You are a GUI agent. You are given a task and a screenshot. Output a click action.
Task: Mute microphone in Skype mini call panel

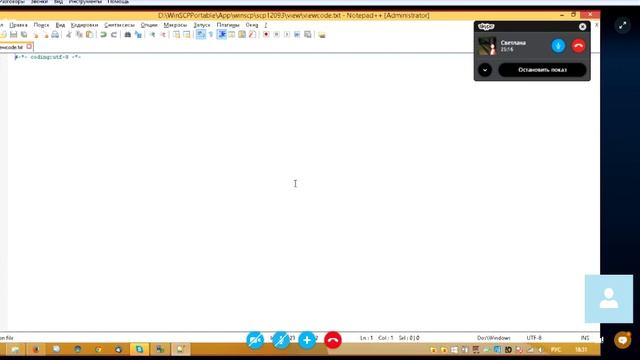pos(558,46)
